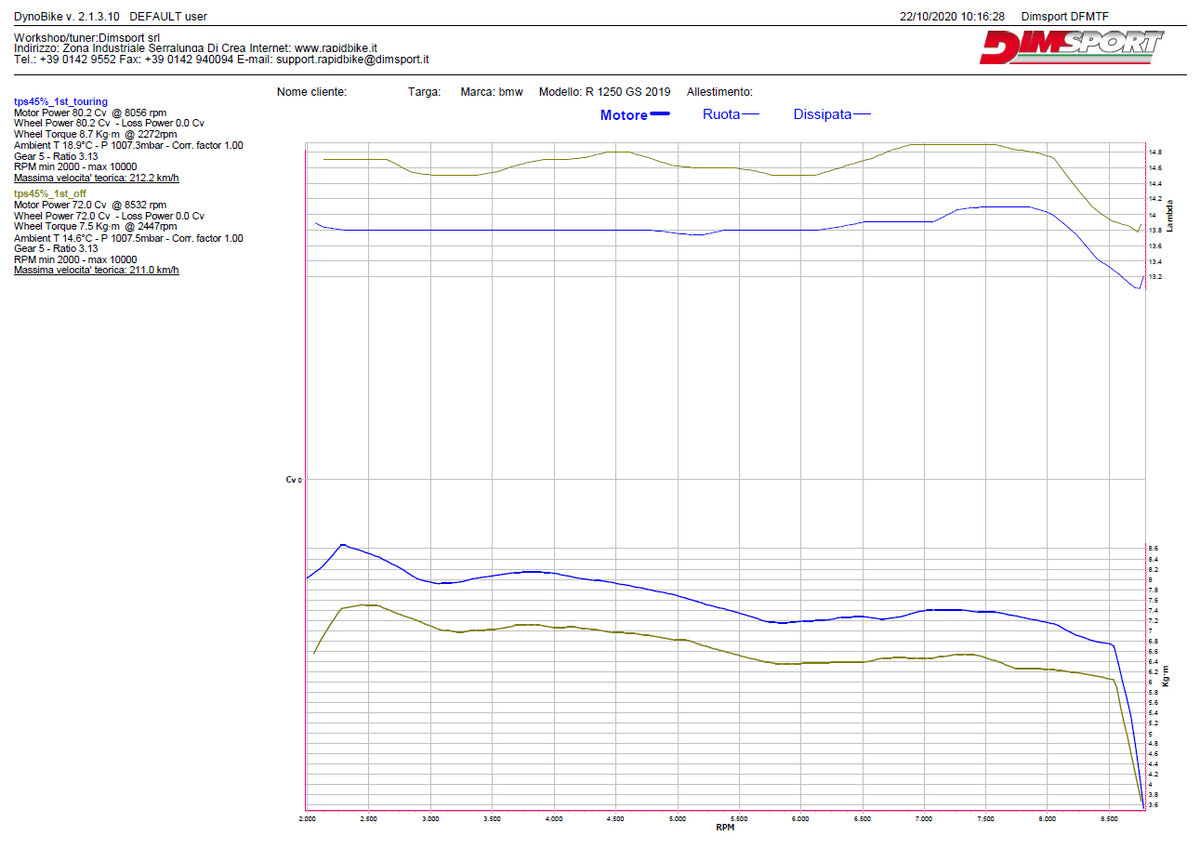This screenshot has height=849, width=1200.
Task: Click the RPM axis title below the chart
Action: tap(727, 828)
